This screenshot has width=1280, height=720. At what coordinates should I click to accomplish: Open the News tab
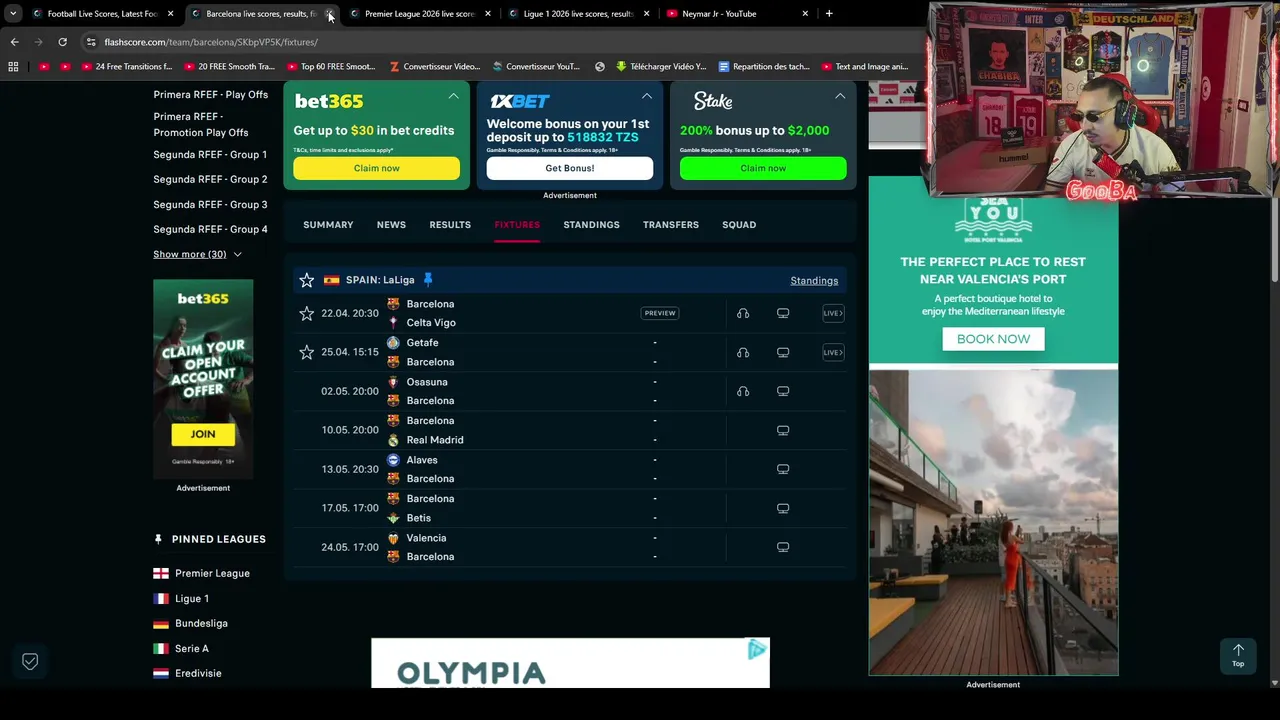(x=391, y=225)
